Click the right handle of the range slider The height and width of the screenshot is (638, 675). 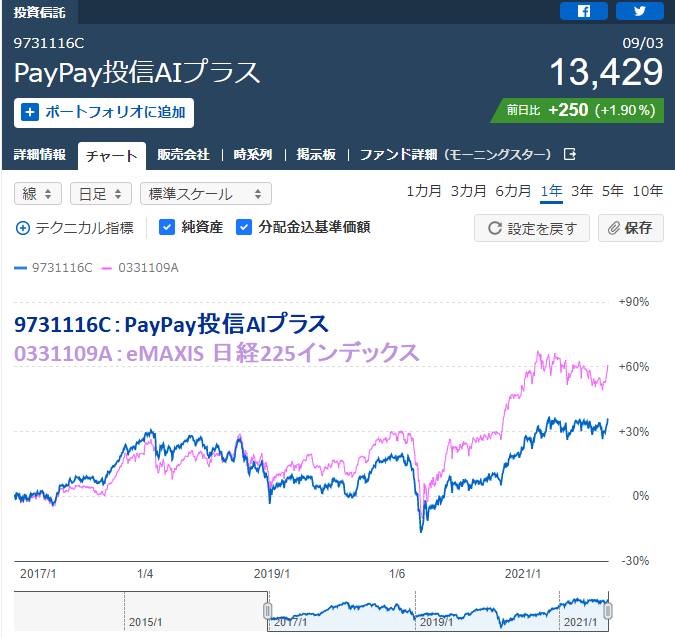pyautogui.click(x=608, y=610)
